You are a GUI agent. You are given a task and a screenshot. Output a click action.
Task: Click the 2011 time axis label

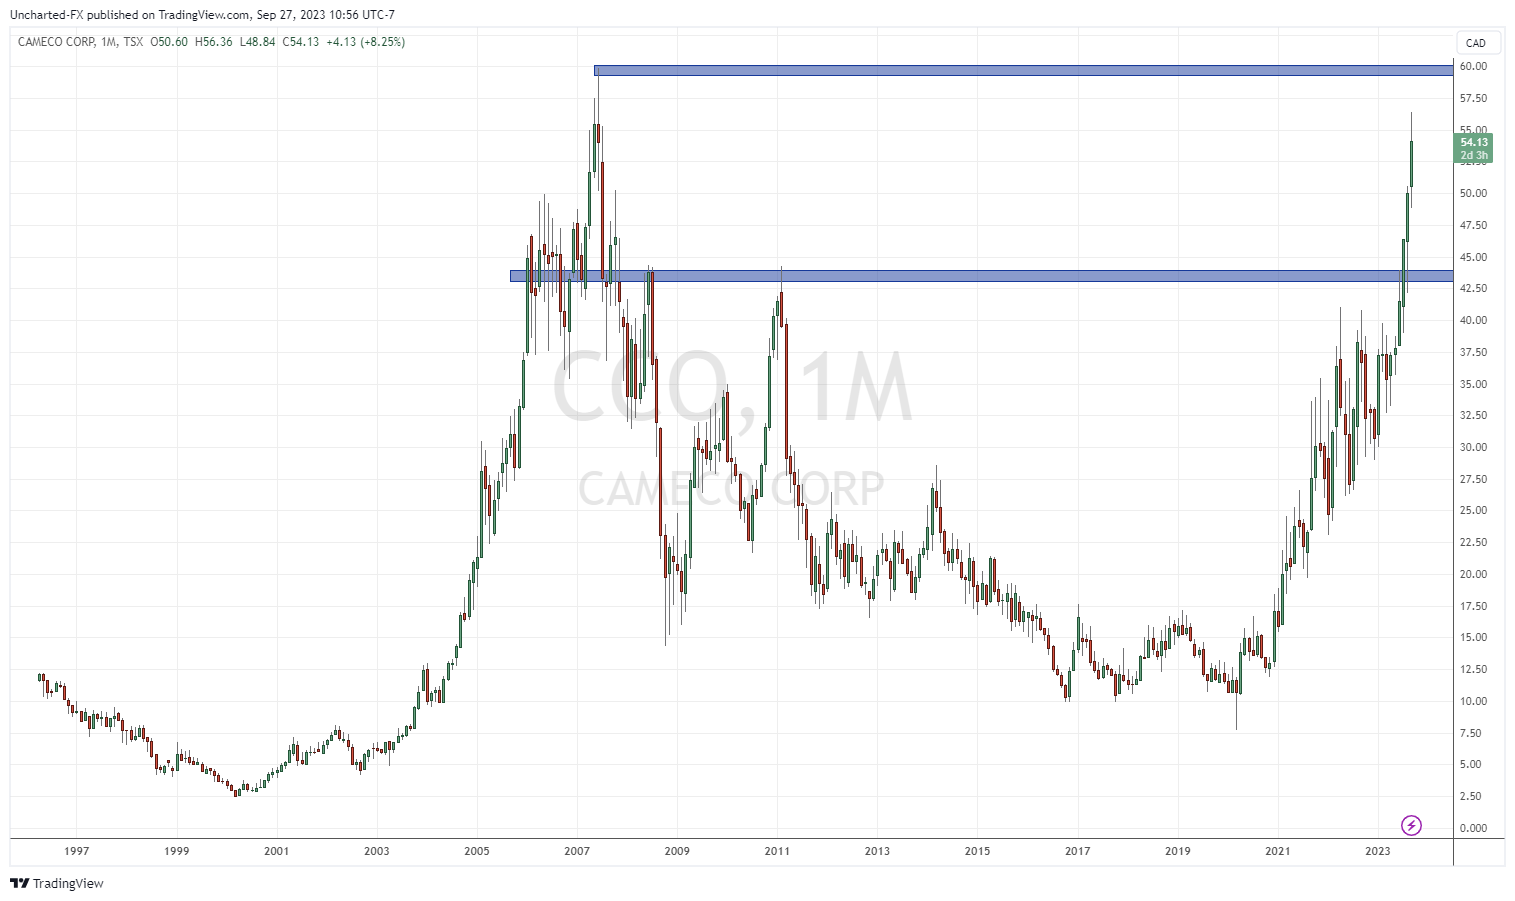pos(777,852)
